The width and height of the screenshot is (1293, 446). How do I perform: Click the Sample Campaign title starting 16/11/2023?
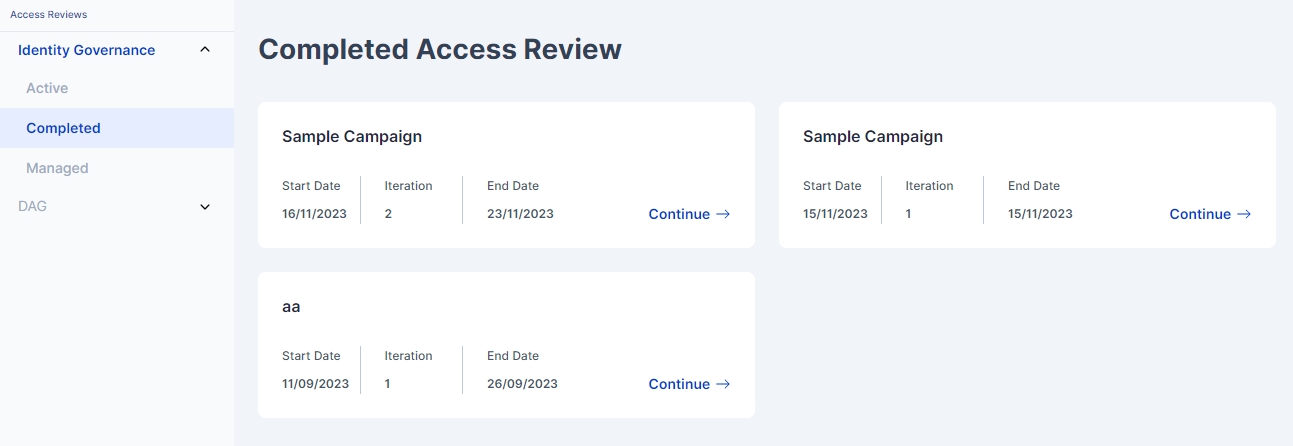352,136
